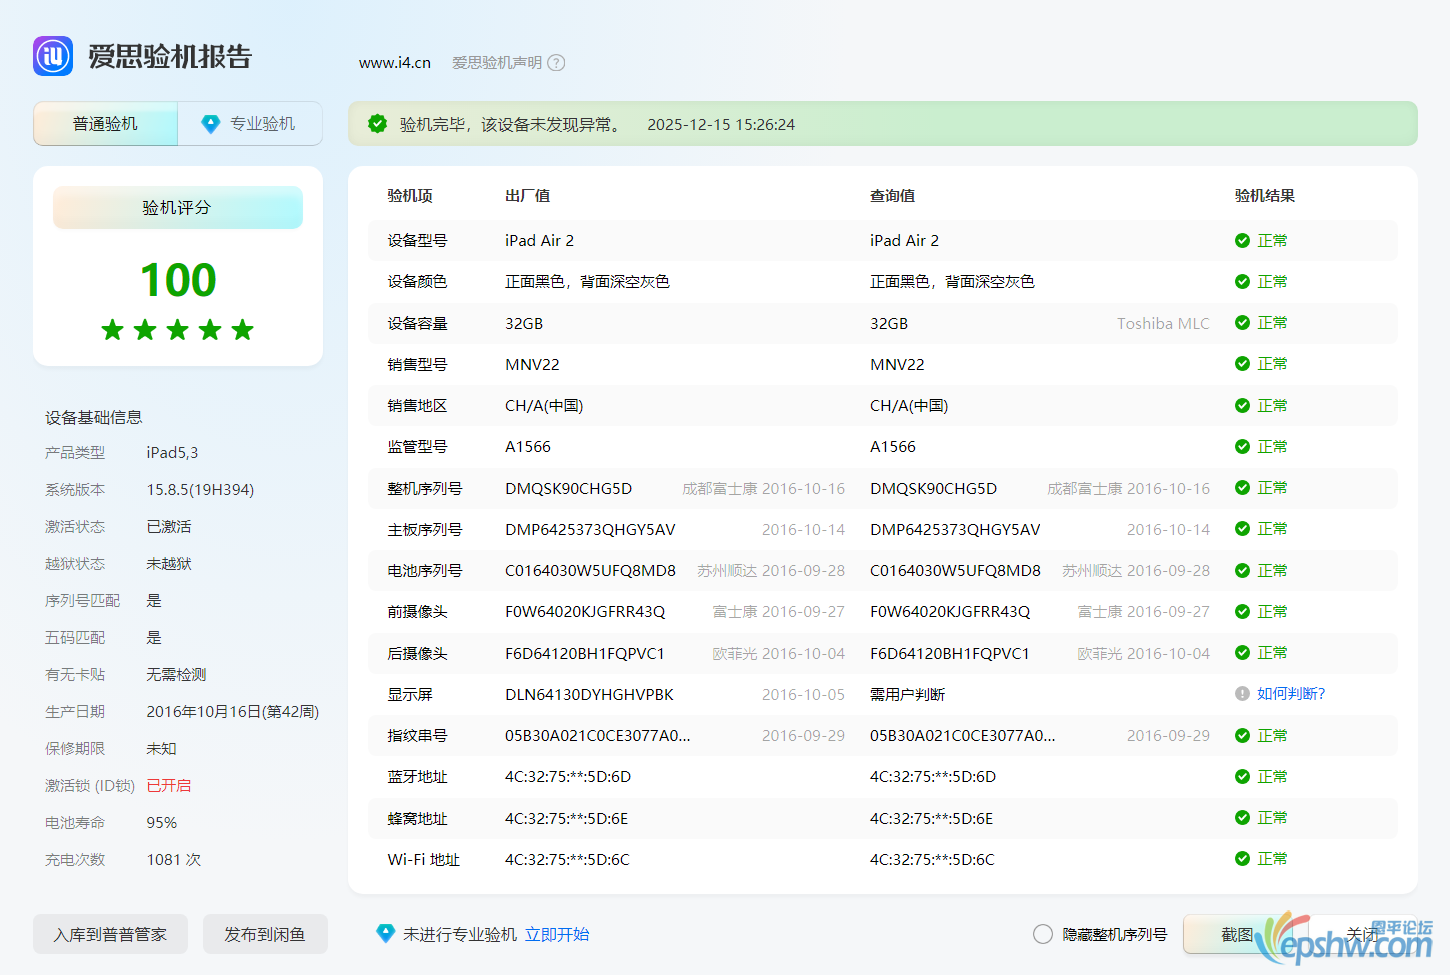Click the green check icon in Wi-Fi 地址 row
The height and width of the screenshot is (976, 1450).
tap(1242, 859)
